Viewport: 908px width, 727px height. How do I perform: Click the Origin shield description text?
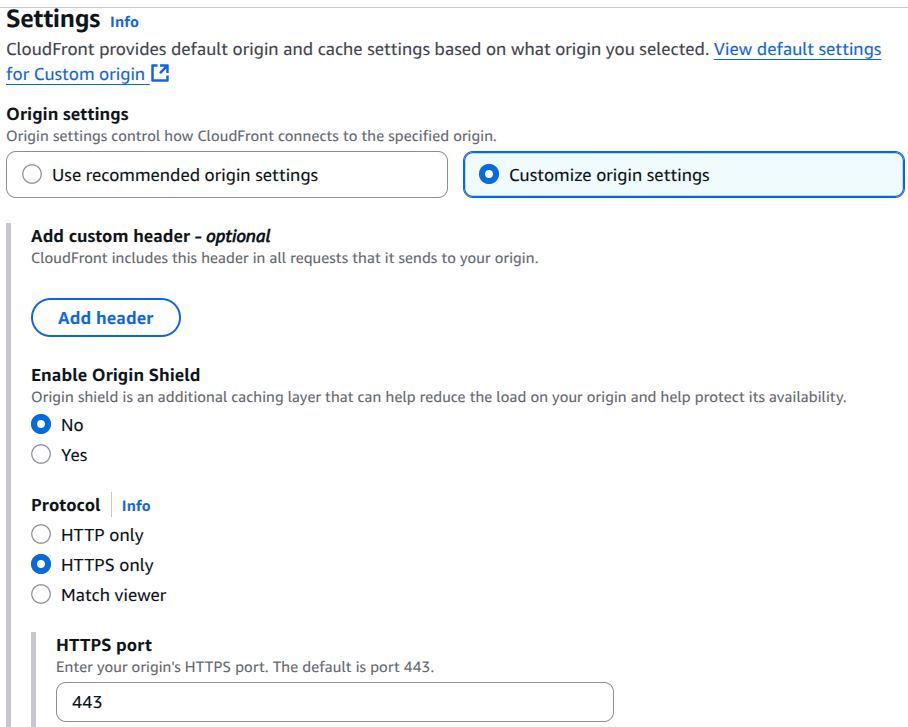point(438,397)
